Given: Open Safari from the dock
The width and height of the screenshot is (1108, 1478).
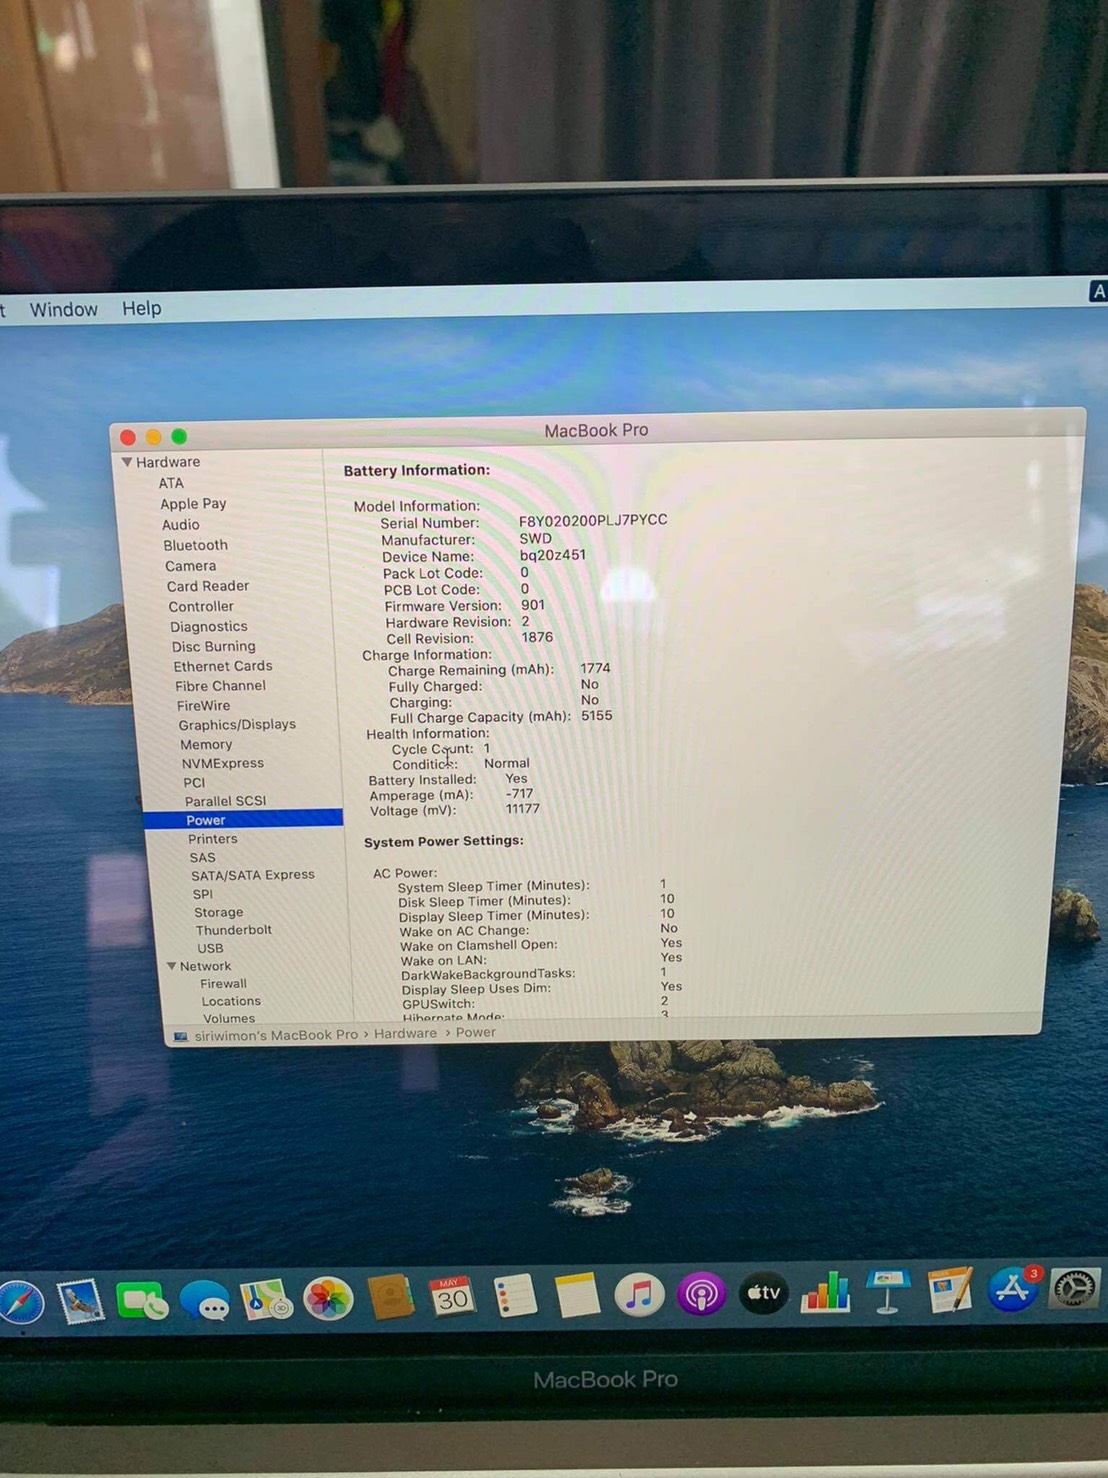Looking at the screenshot, I should tap(20, 1303).
